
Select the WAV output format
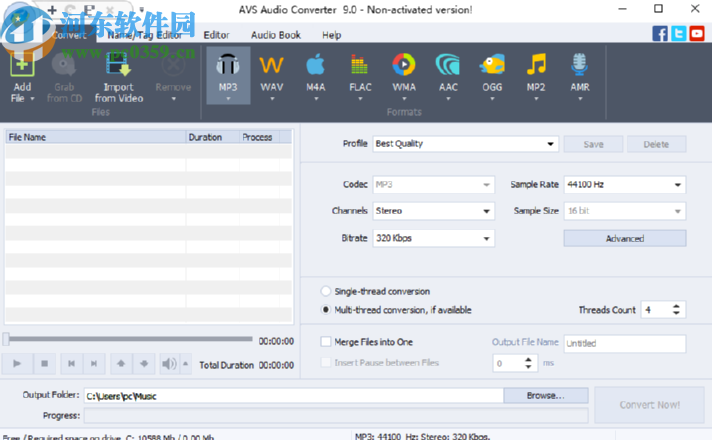point(272,65)
